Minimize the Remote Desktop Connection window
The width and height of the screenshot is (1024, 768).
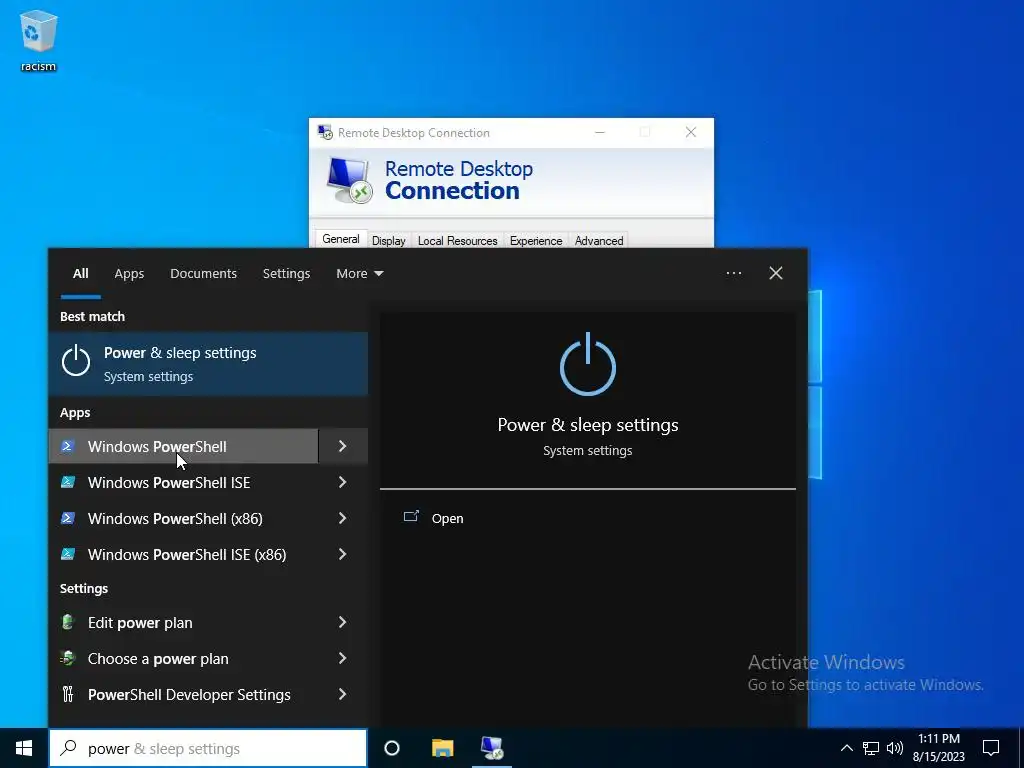click(x=600, y=133)
